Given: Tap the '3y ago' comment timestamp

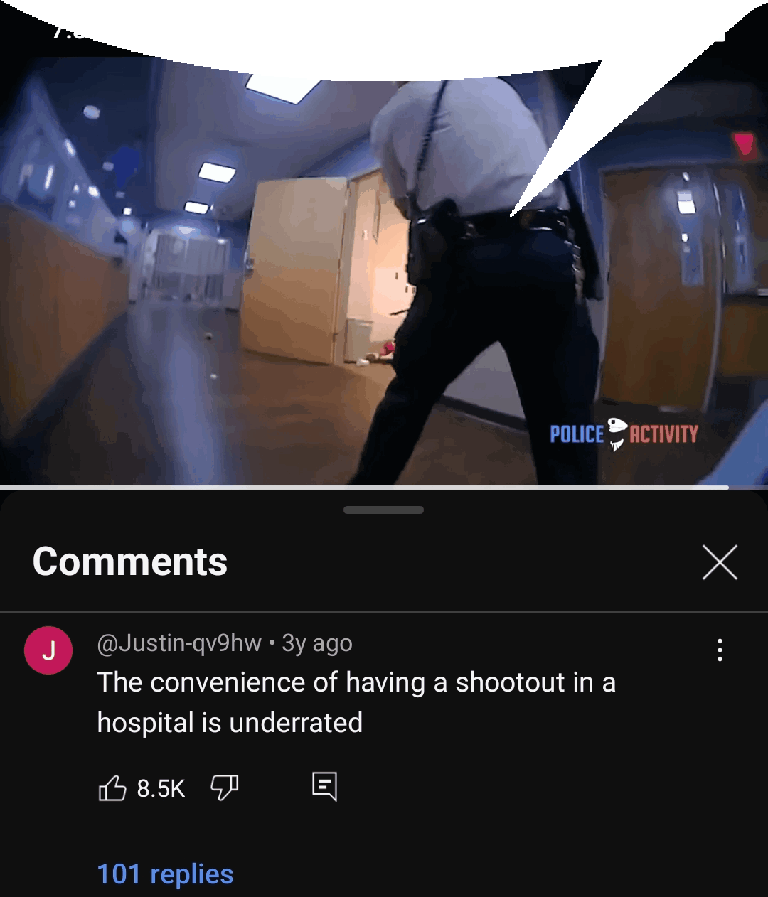Looking at the screenshot, I should [x=317, y=643].
